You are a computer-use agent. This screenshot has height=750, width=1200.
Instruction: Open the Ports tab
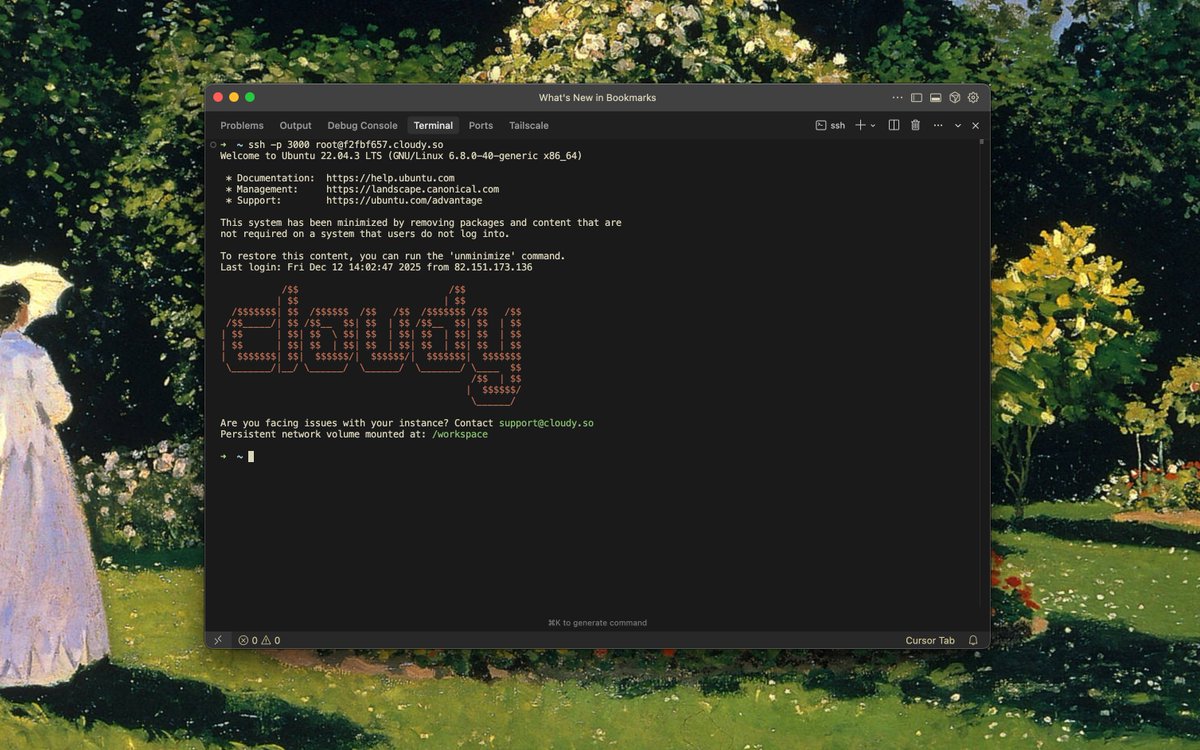pos(481,125)
